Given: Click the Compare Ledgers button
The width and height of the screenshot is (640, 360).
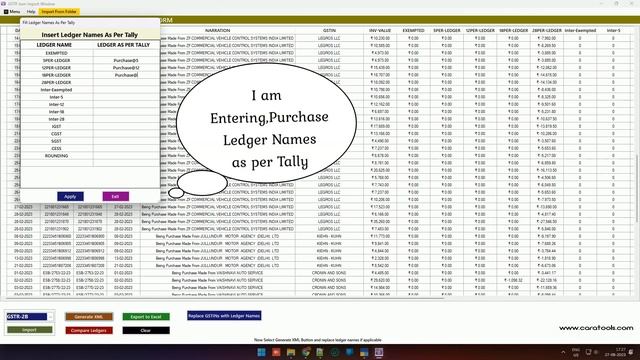Looking at the screenshot, I should 89,330.
